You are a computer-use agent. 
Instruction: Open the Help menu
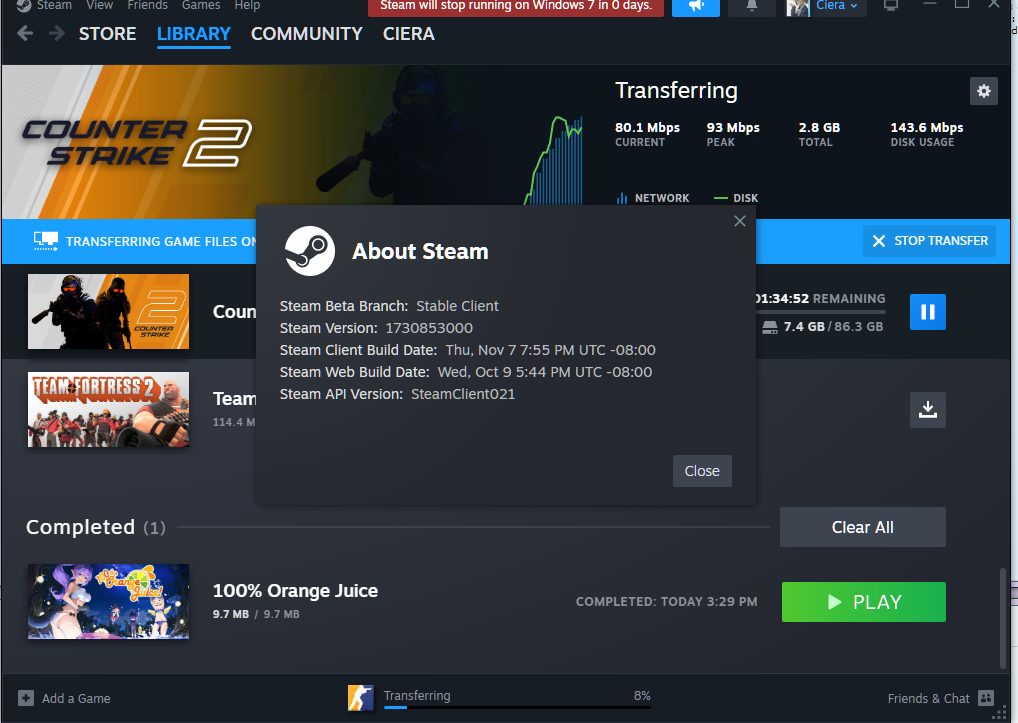(245, 6)
